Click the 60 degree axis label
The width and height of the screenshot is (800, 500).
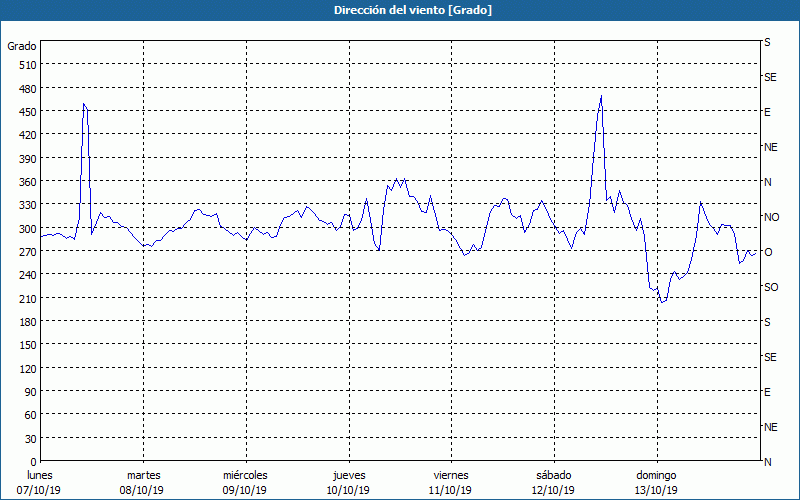click(x=31, y=415)
